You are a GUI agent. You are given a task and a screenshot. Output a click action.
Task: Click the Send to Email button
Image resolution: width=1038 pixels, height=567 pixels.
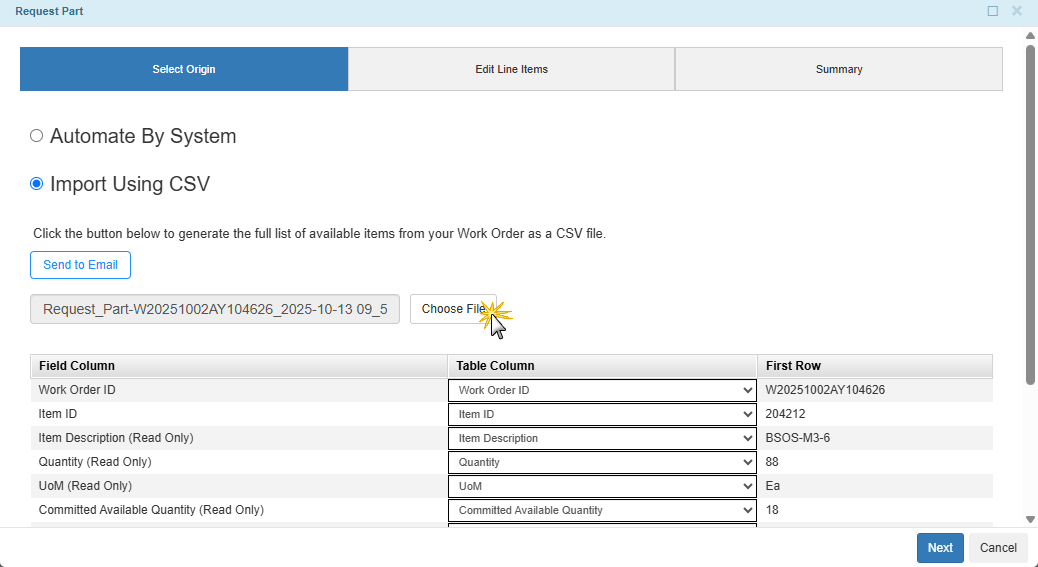80,265
